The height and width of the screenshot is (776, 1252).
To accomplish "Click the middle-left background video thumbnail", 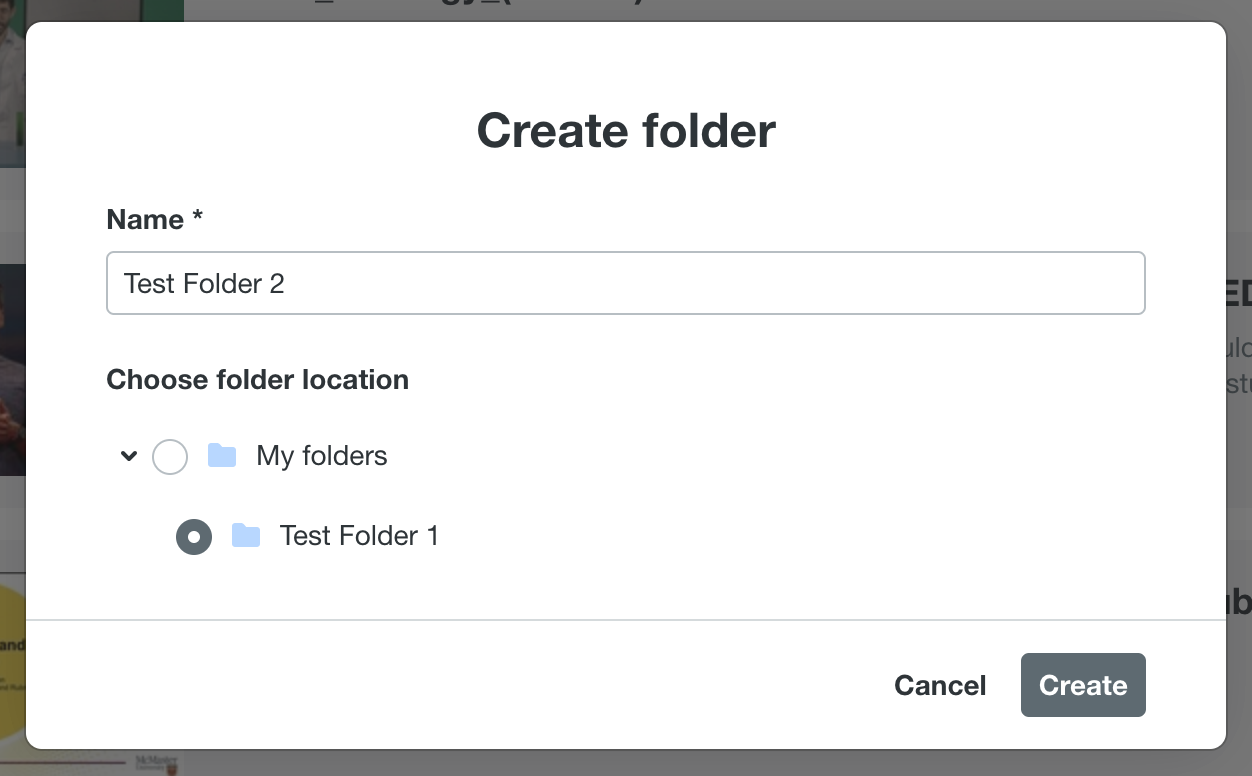I will (12, 370).
